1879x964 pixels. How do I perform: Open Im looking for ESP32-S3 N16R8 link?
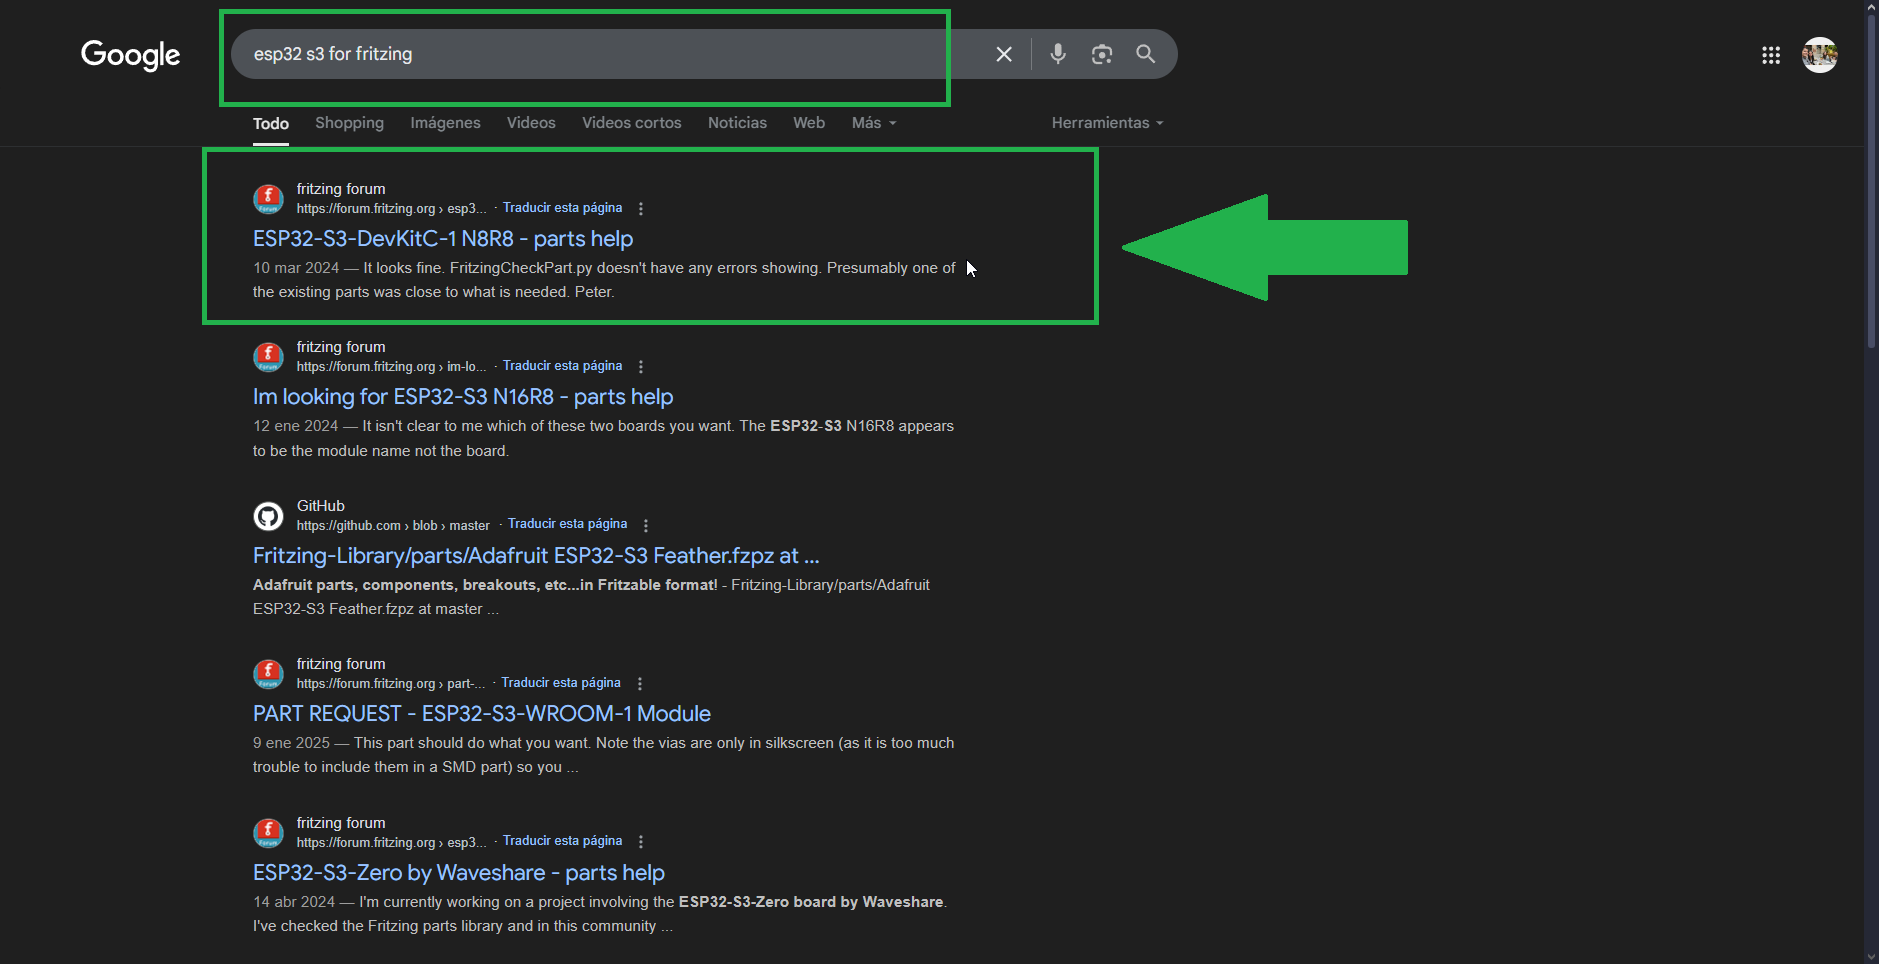tap(463, 397)
